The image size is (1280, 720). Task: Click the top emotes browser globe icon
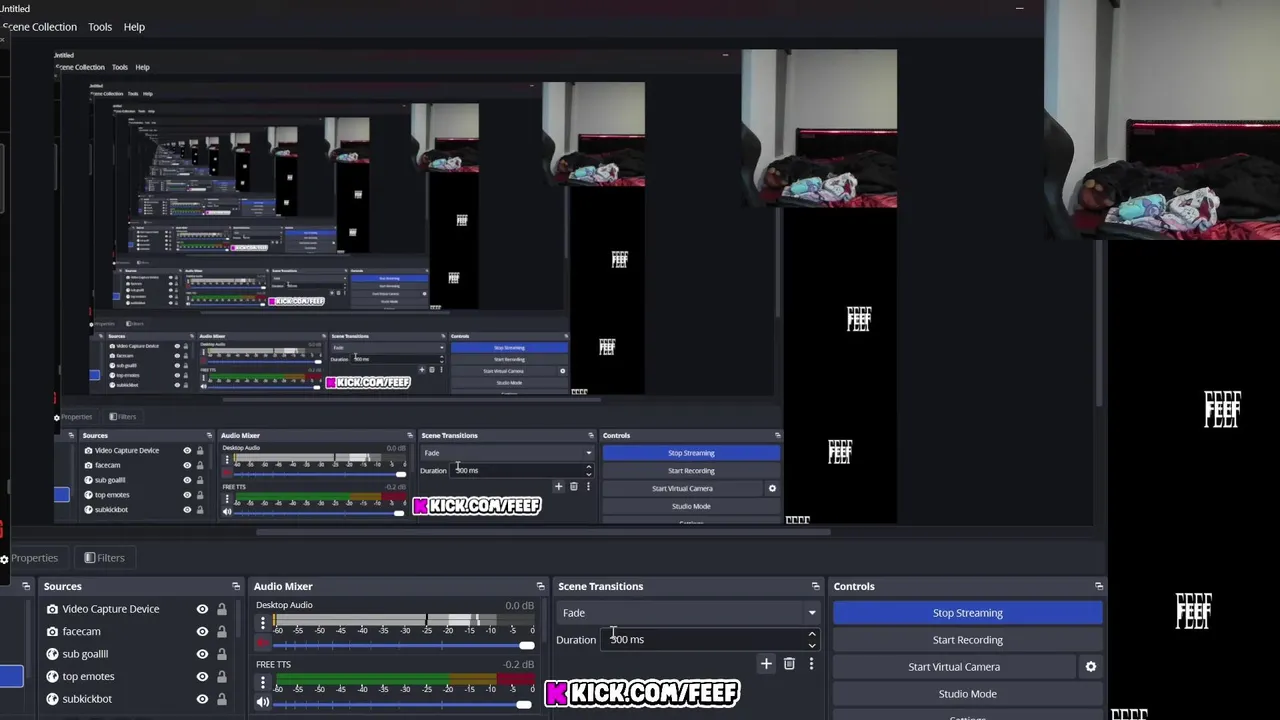[x=52, y=676]
